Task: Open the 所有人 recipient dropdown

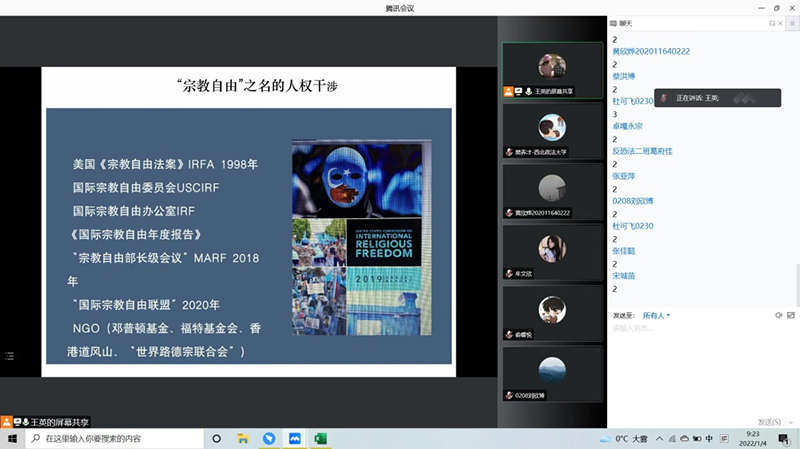Action: coord(656,315)
